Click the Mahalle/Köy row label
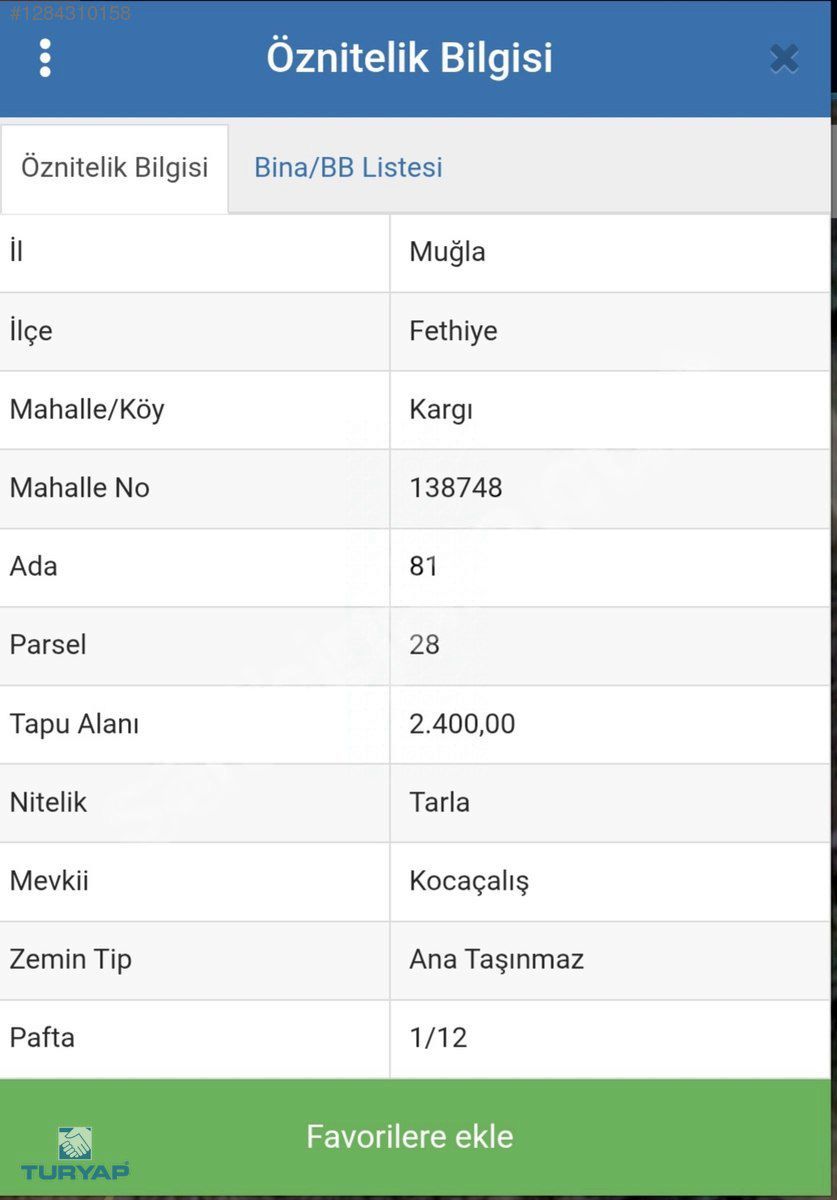 tap(87, 410)
